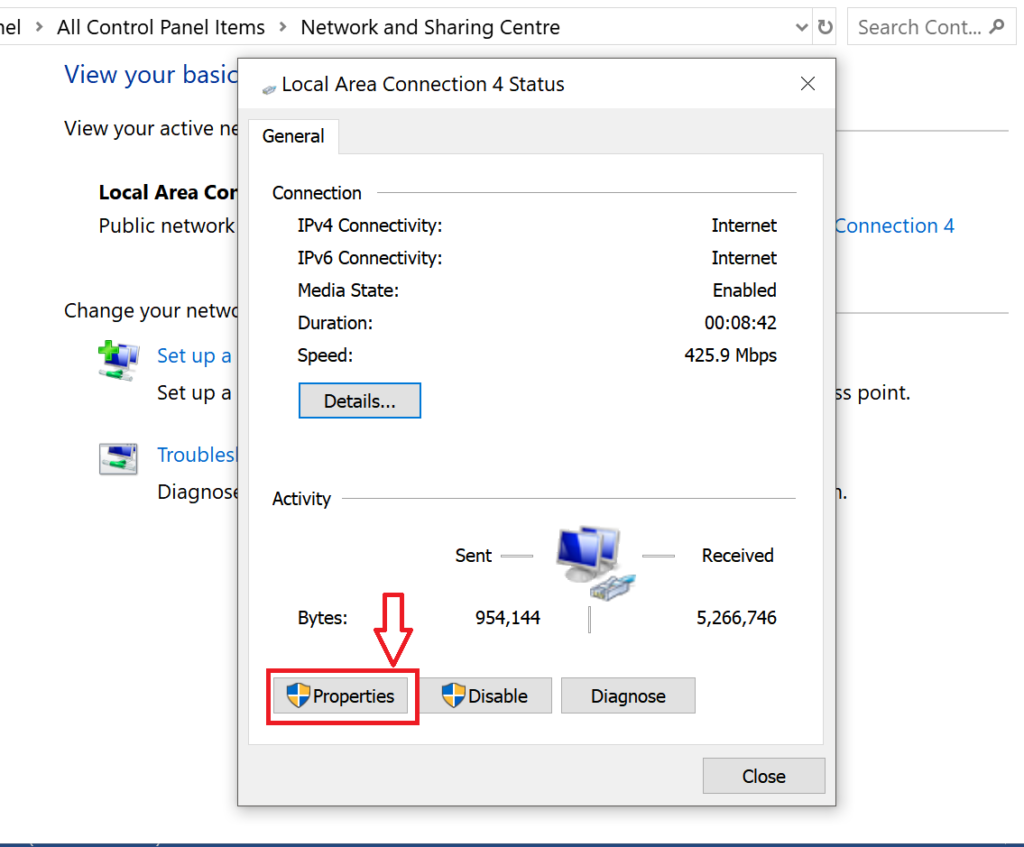This screenshot has width=1024, height=847.
Task: Open the address bar dropdown arrow
Action: coord(801,27)
